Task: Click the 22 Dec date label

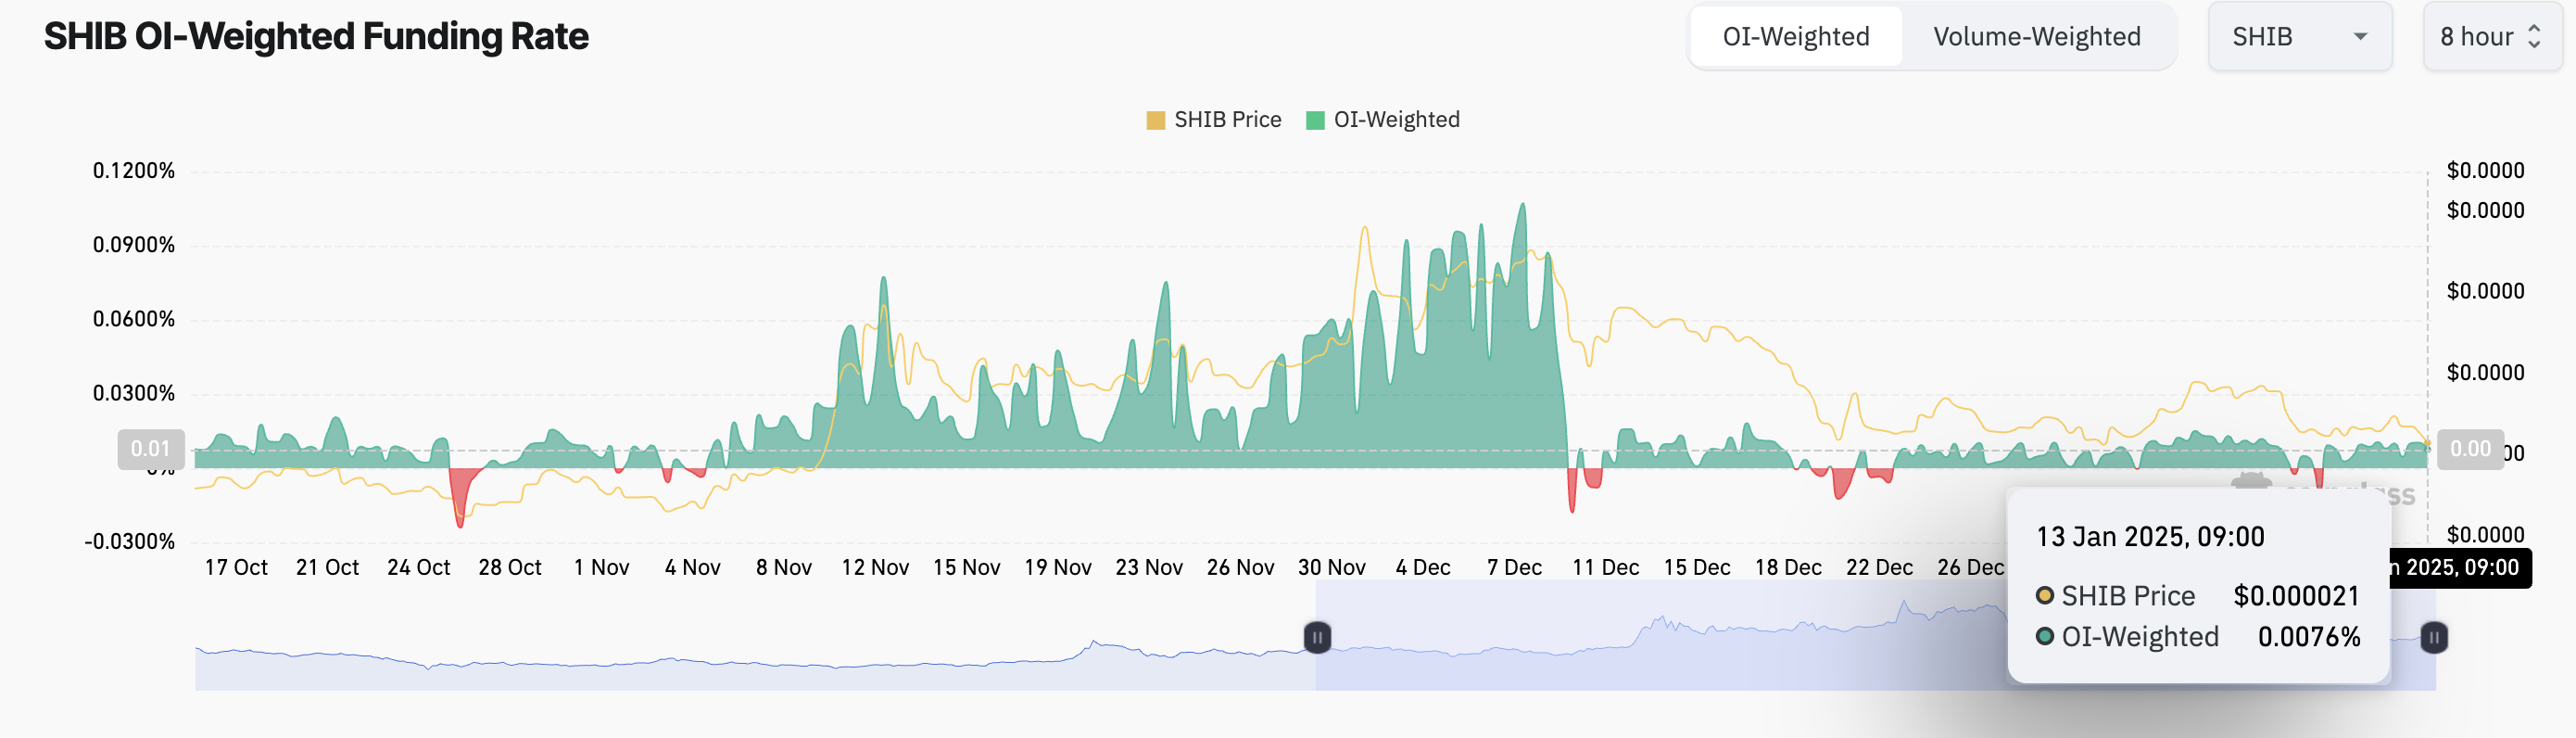Action: 1880,568
